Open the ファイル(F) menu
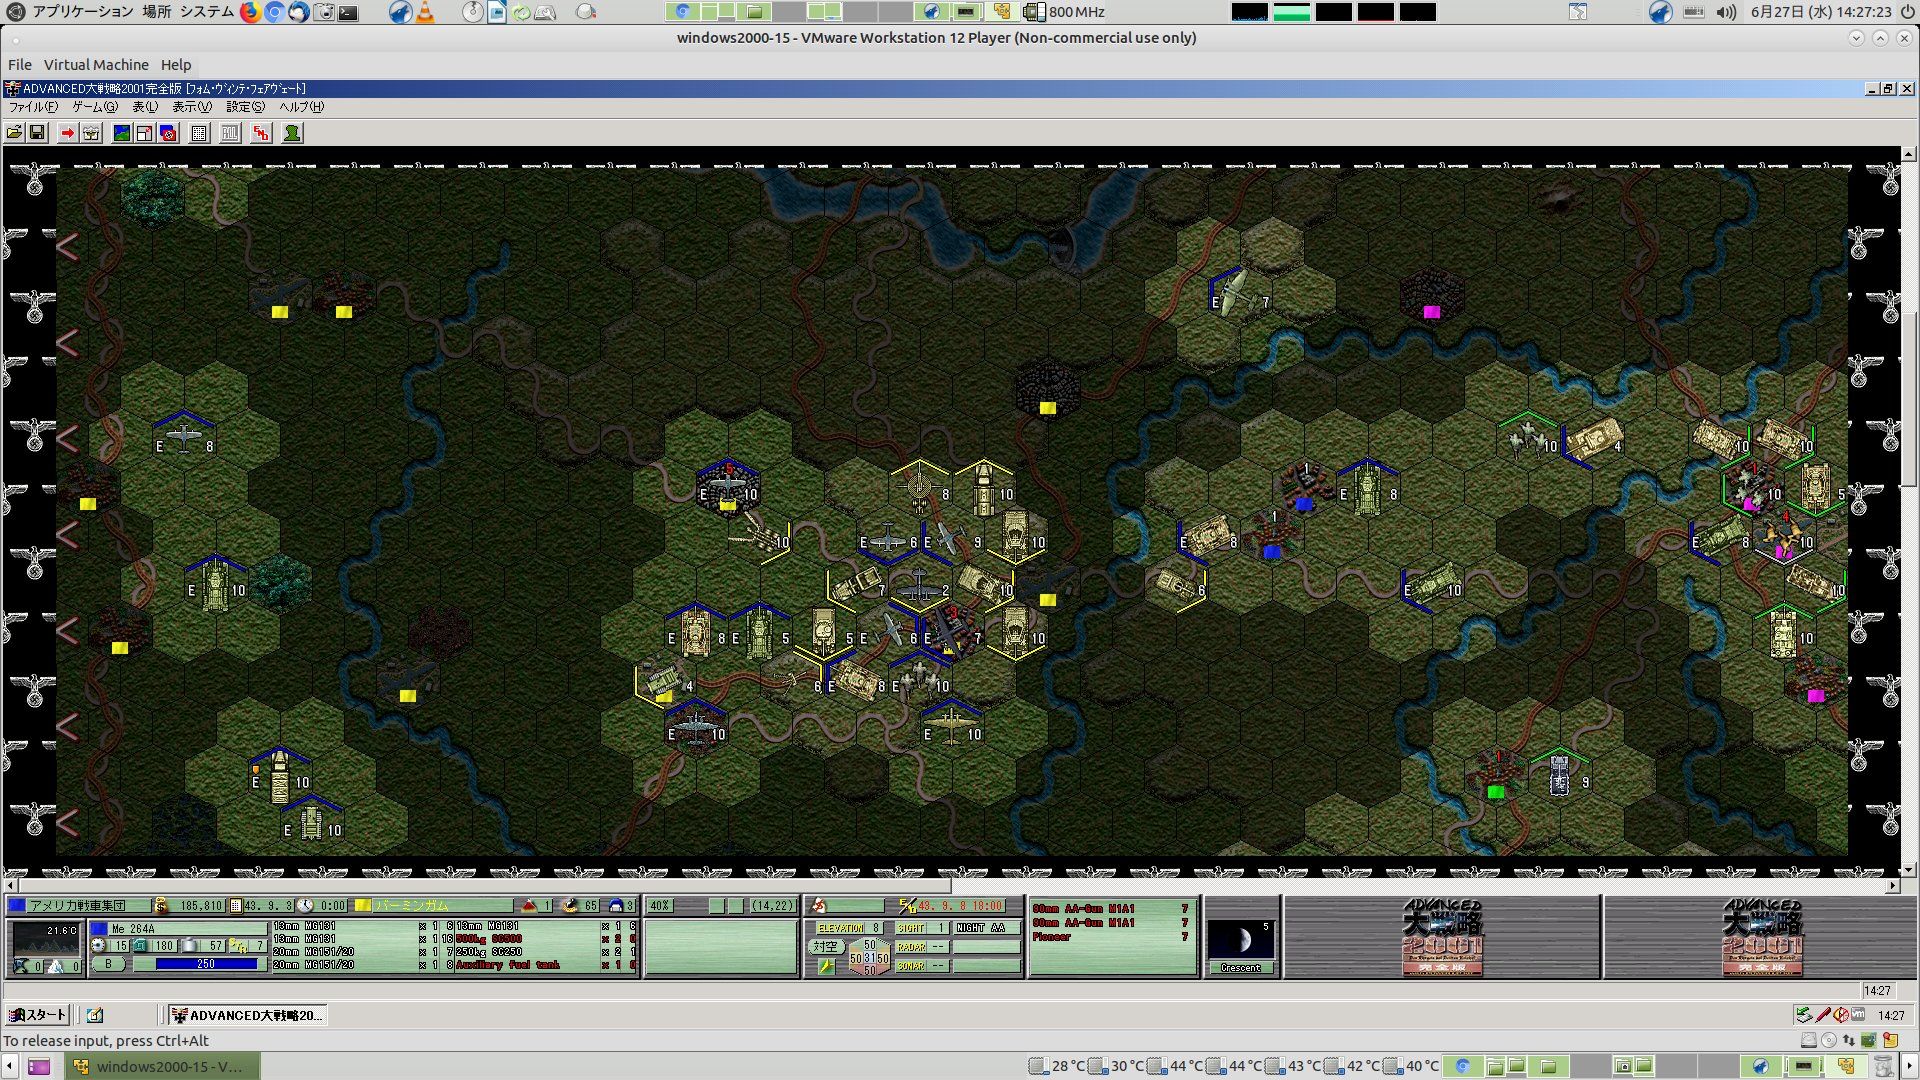The height and width of the screenshot is (1080, 1920). (33, 107)
